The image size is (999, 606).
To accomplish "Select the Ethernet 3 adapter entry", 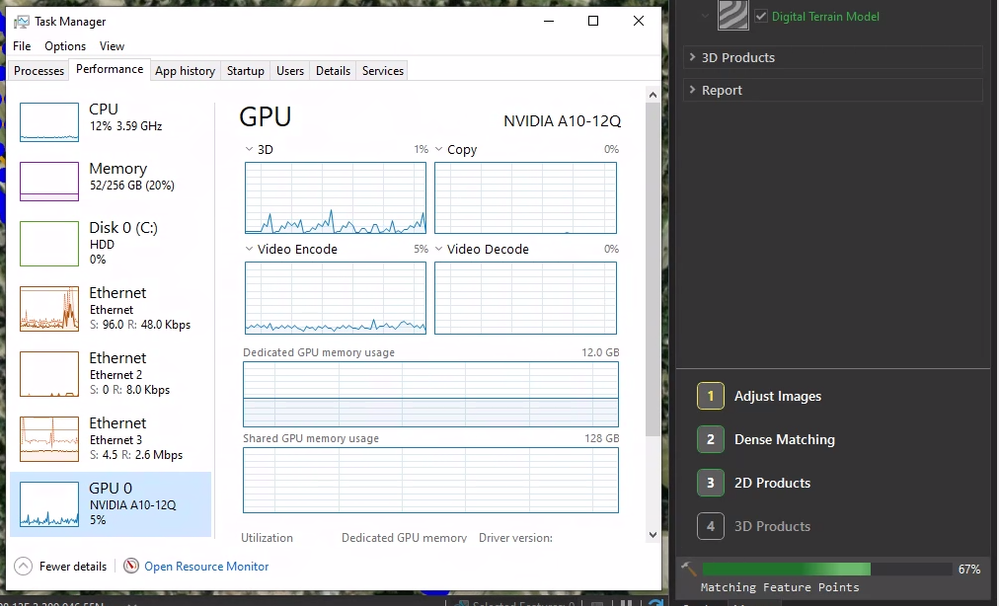I will [110, 438].
